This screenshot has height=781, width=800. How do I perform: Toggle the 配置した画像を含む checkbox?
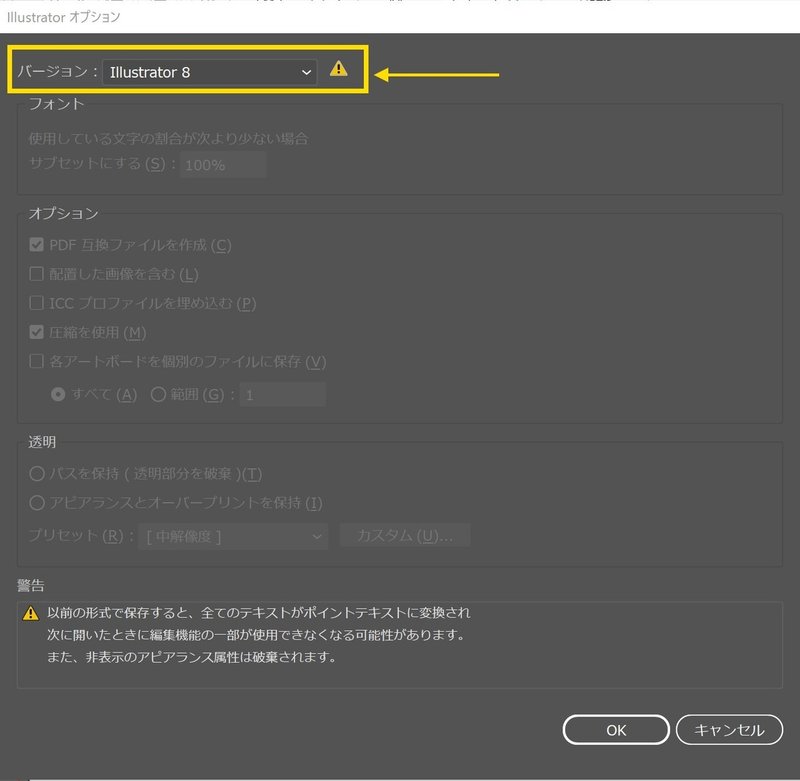point(36,274)
